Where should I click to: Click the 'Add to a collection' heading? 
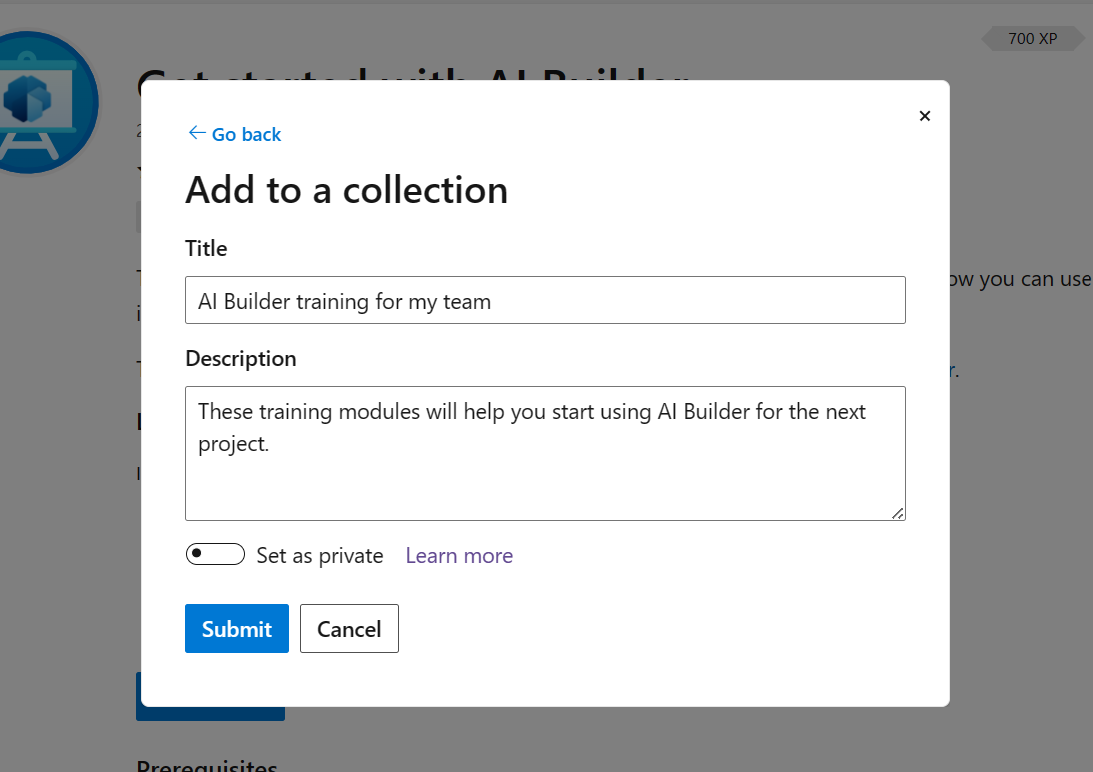pyautogui.click(x=346, y=189)
